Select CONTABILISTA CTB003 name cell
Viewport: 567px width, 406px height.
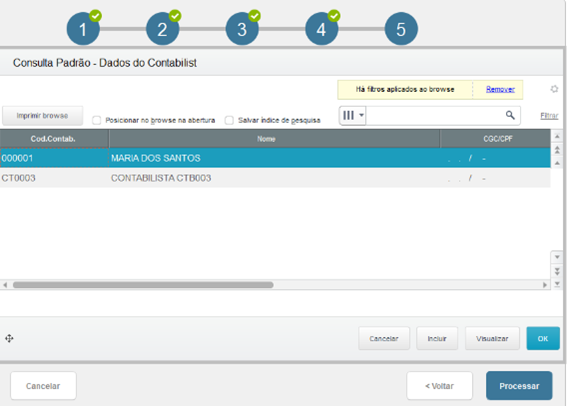(x=274, y=178)
